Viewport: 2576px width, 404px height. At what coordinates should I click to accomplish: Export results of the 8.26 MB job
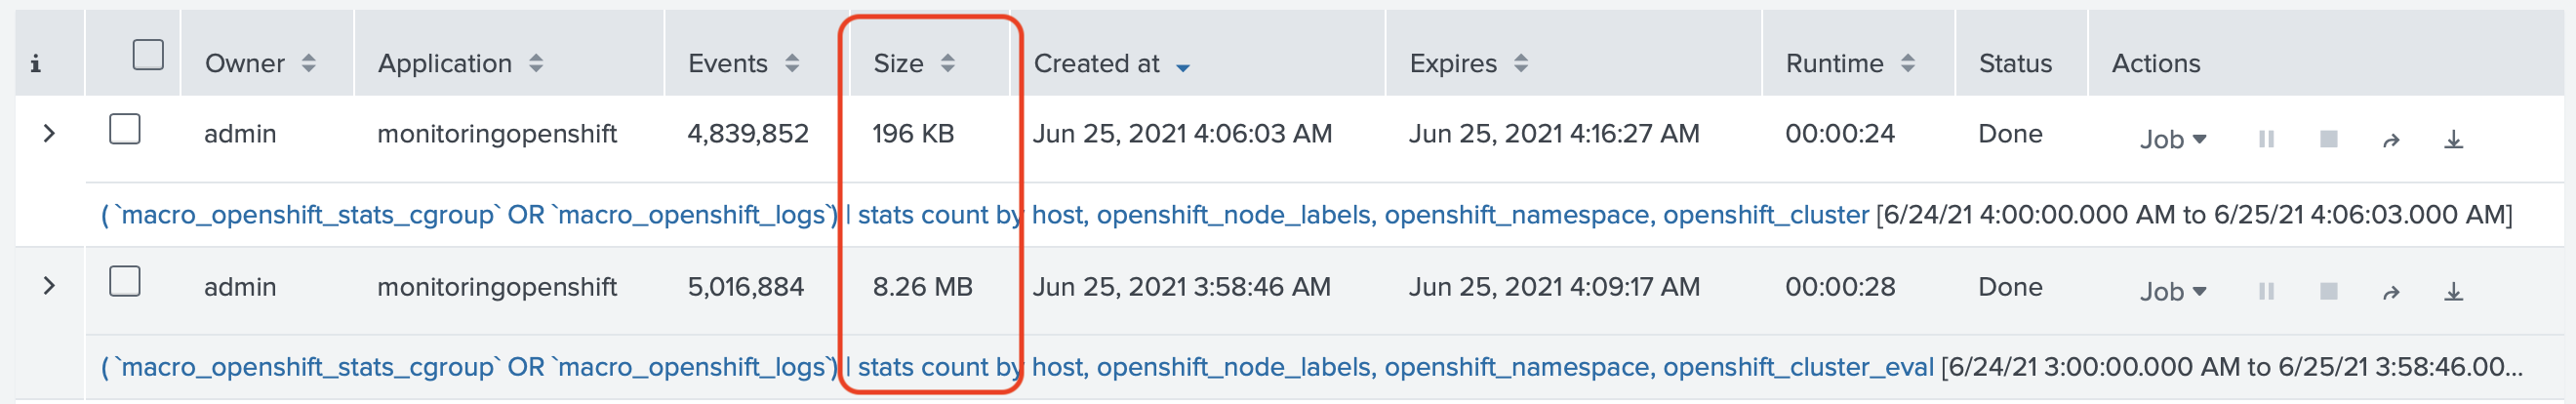2454,292
